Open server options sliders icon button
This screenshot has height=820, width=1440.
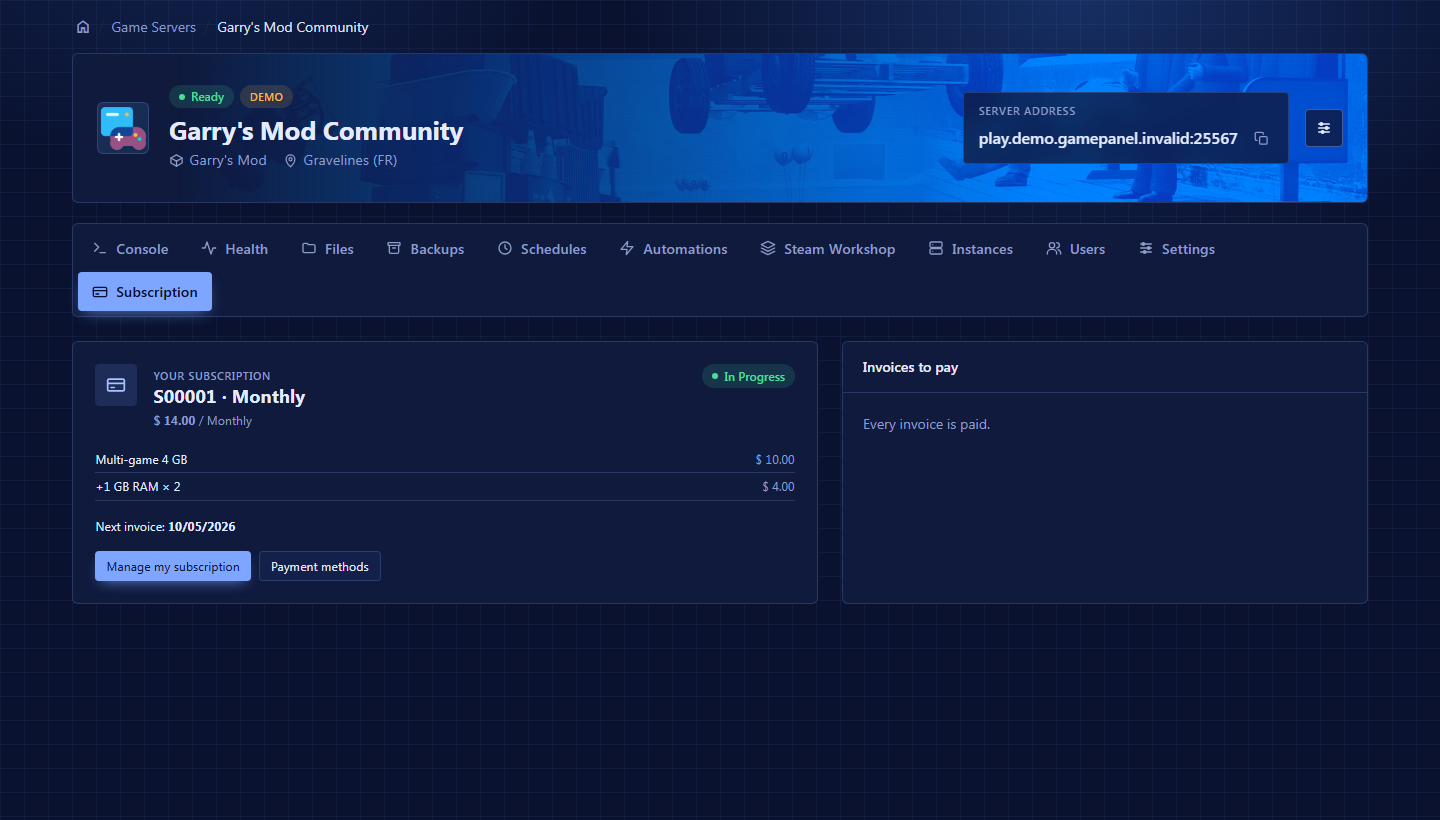click(x=1324, y=128)
